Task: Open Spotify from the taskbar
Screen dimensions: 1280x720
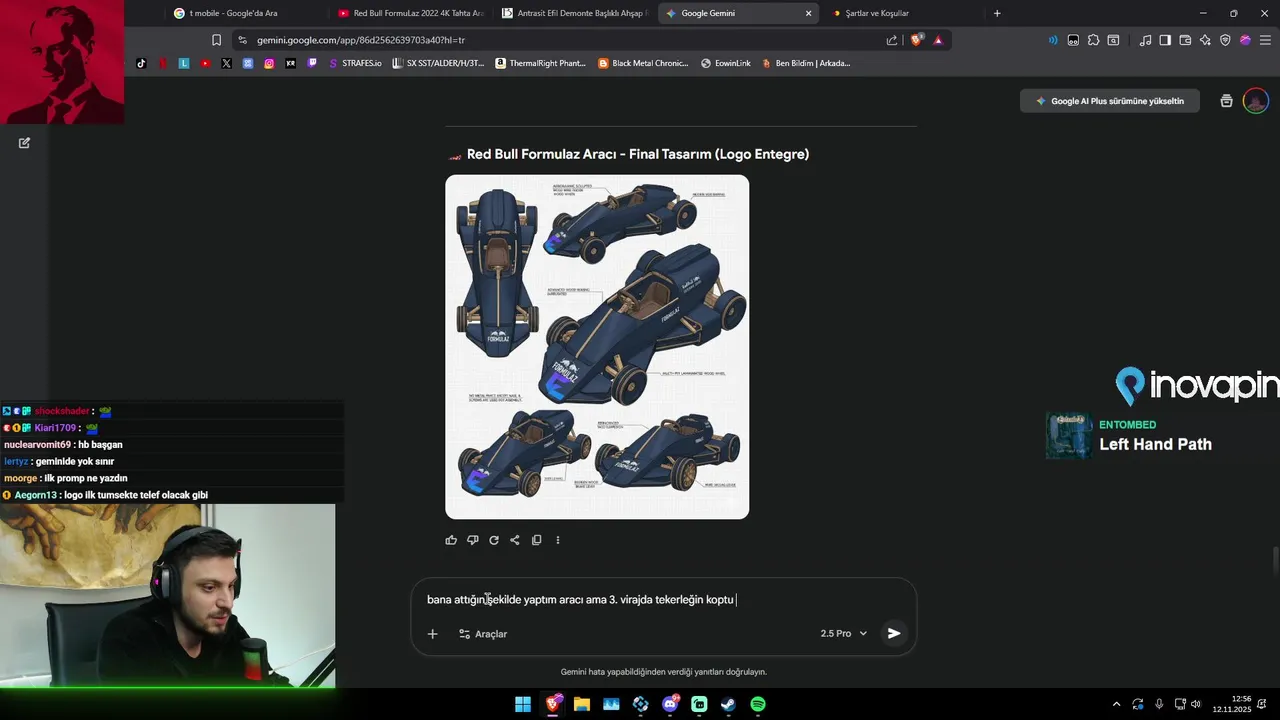Action: [x=758, y=704]
